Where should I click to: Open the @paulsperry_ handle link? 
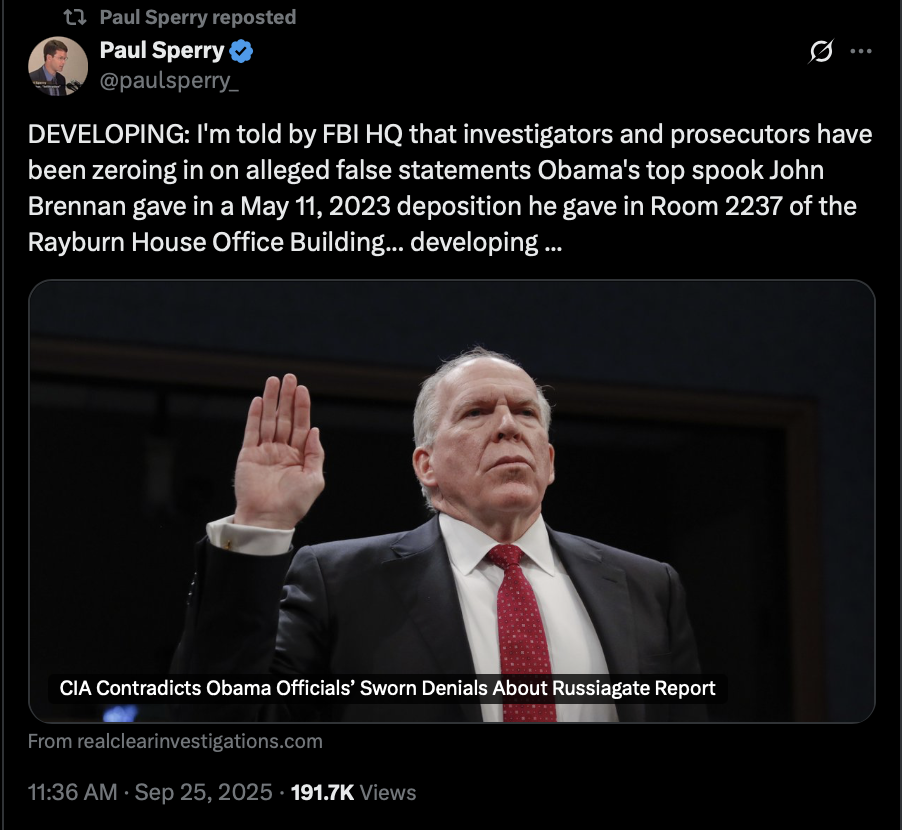pos(169,81)
